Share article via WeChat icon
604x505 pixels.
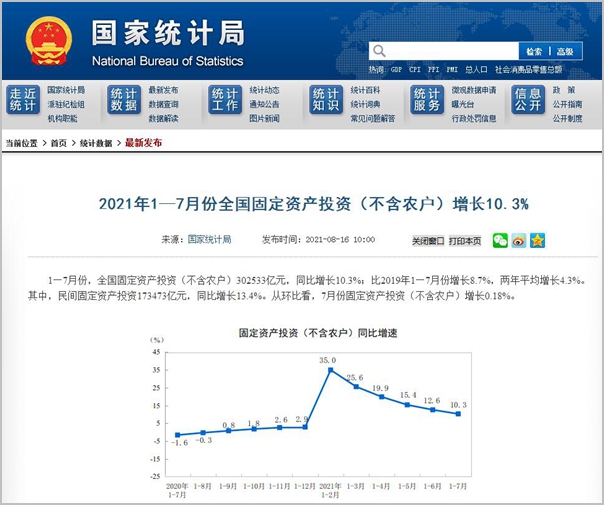500,240
